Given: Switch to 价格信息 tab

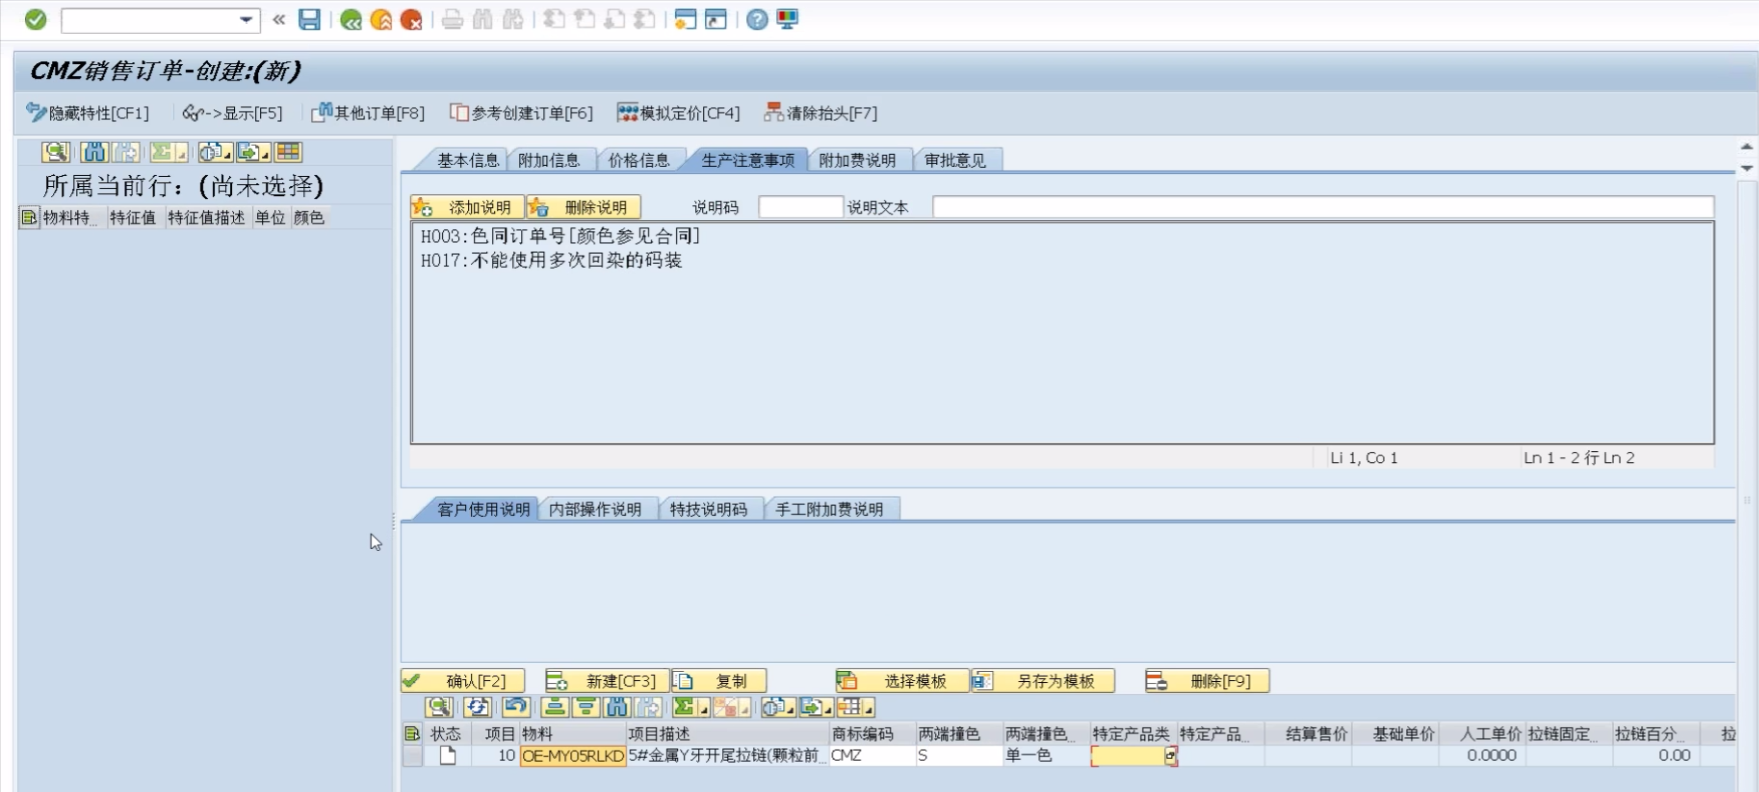Looking at the screenshot, I should coord(639,160).
